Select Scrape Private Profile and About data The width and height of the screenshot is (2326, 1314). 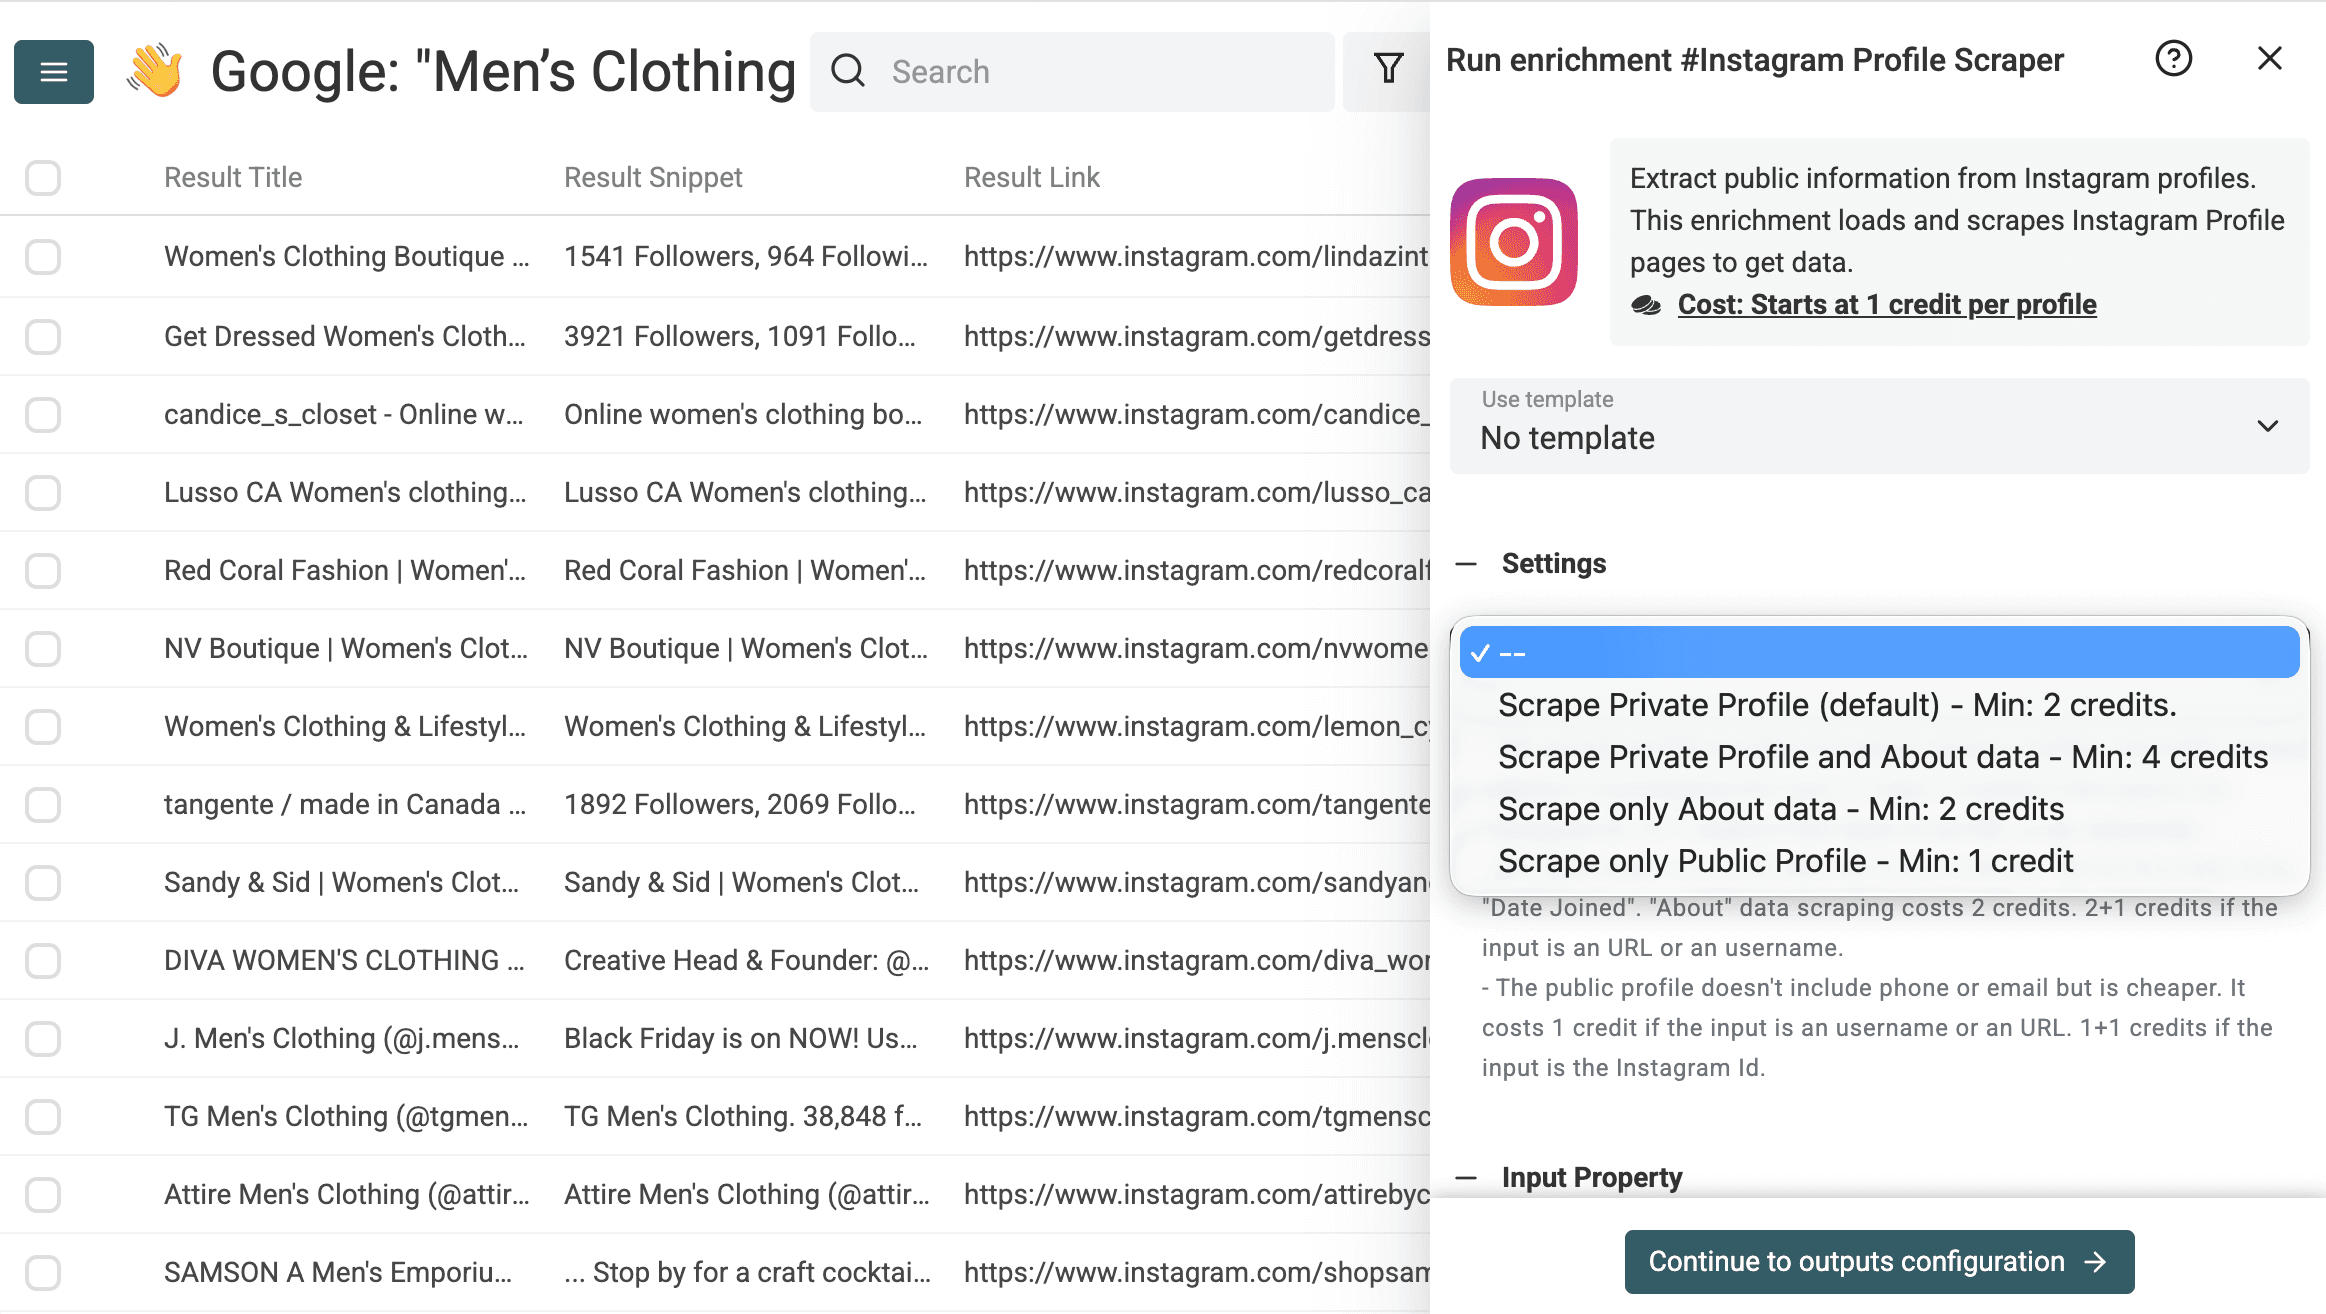coord(1882,757)
